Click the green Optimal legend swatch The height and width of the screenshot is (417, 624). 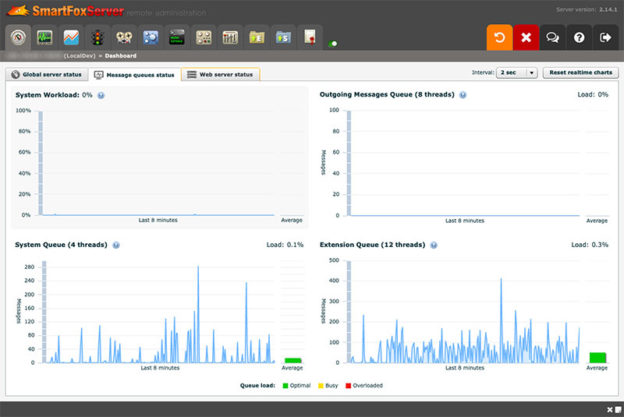tap(285, 386)
